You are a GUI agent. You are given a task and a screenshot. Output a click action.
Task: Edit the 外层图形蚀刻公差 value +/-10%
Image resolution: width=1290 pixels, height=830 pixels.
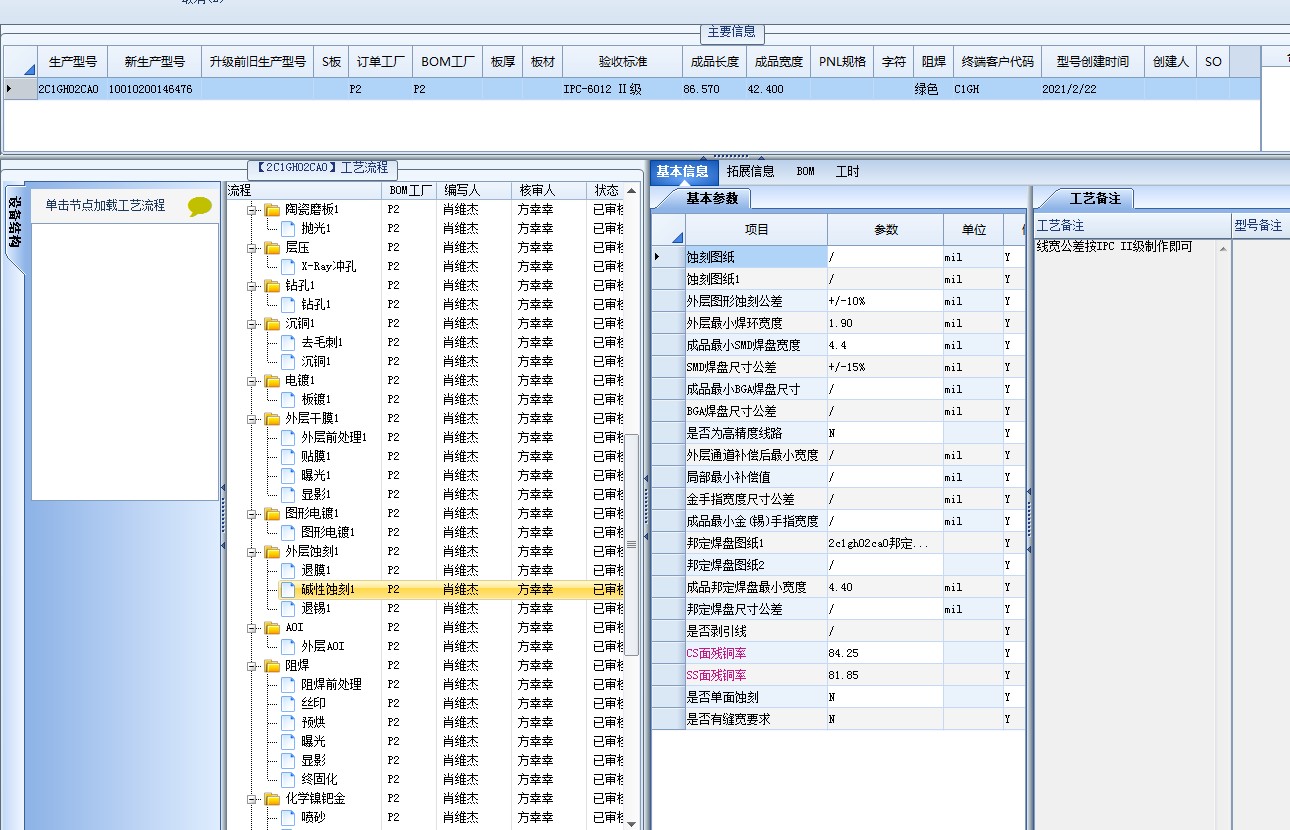(x=884, y=301)
